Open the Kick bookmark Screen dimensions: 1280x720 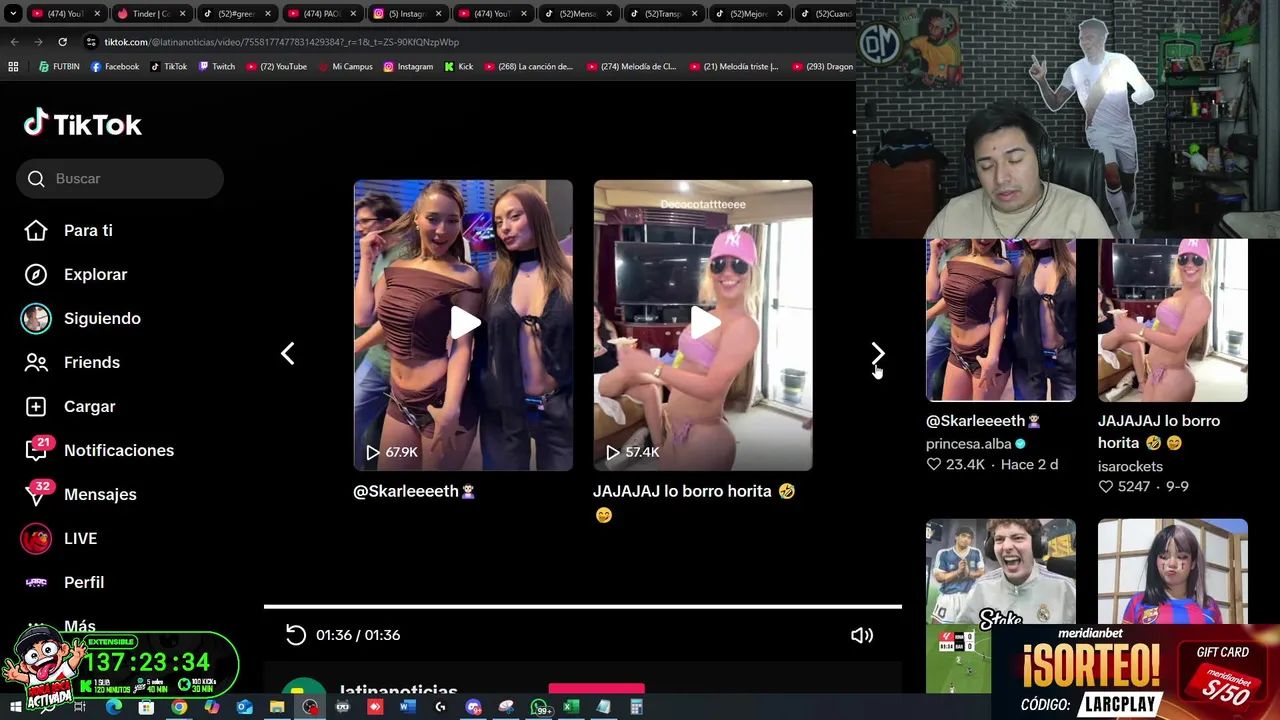click(x=459, y=67)
